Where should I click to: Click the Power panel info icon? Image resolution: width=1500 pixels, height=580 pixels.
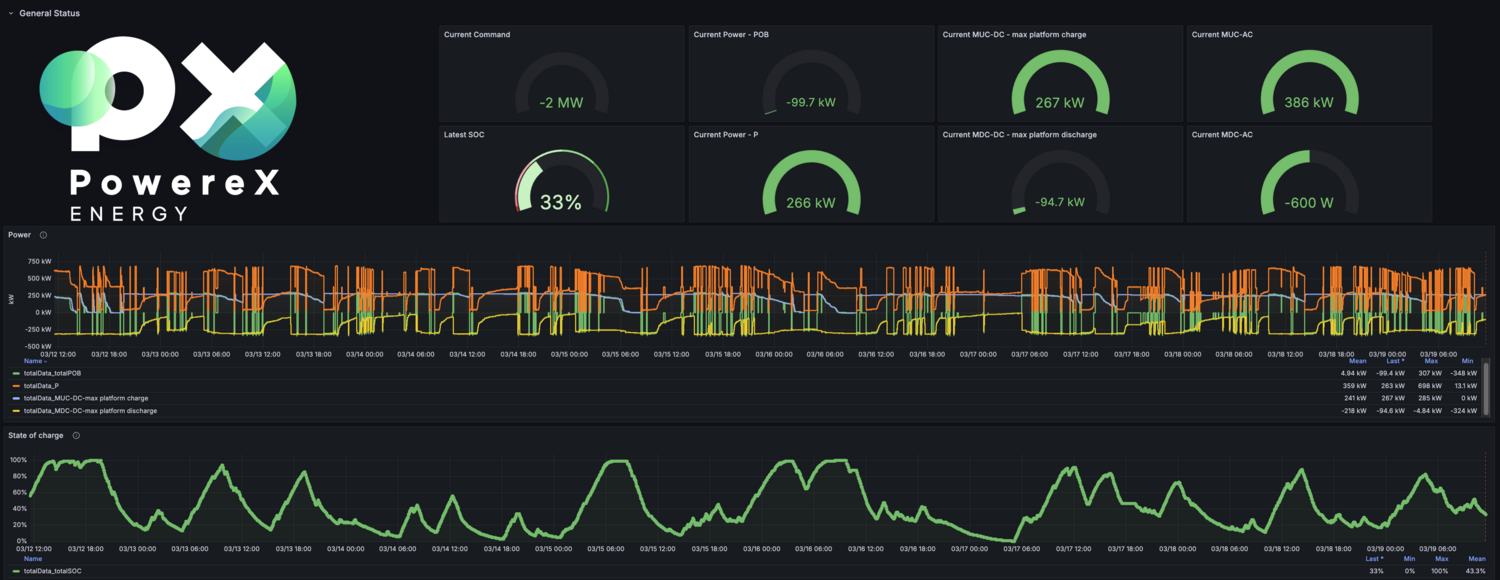click(43, 235)
